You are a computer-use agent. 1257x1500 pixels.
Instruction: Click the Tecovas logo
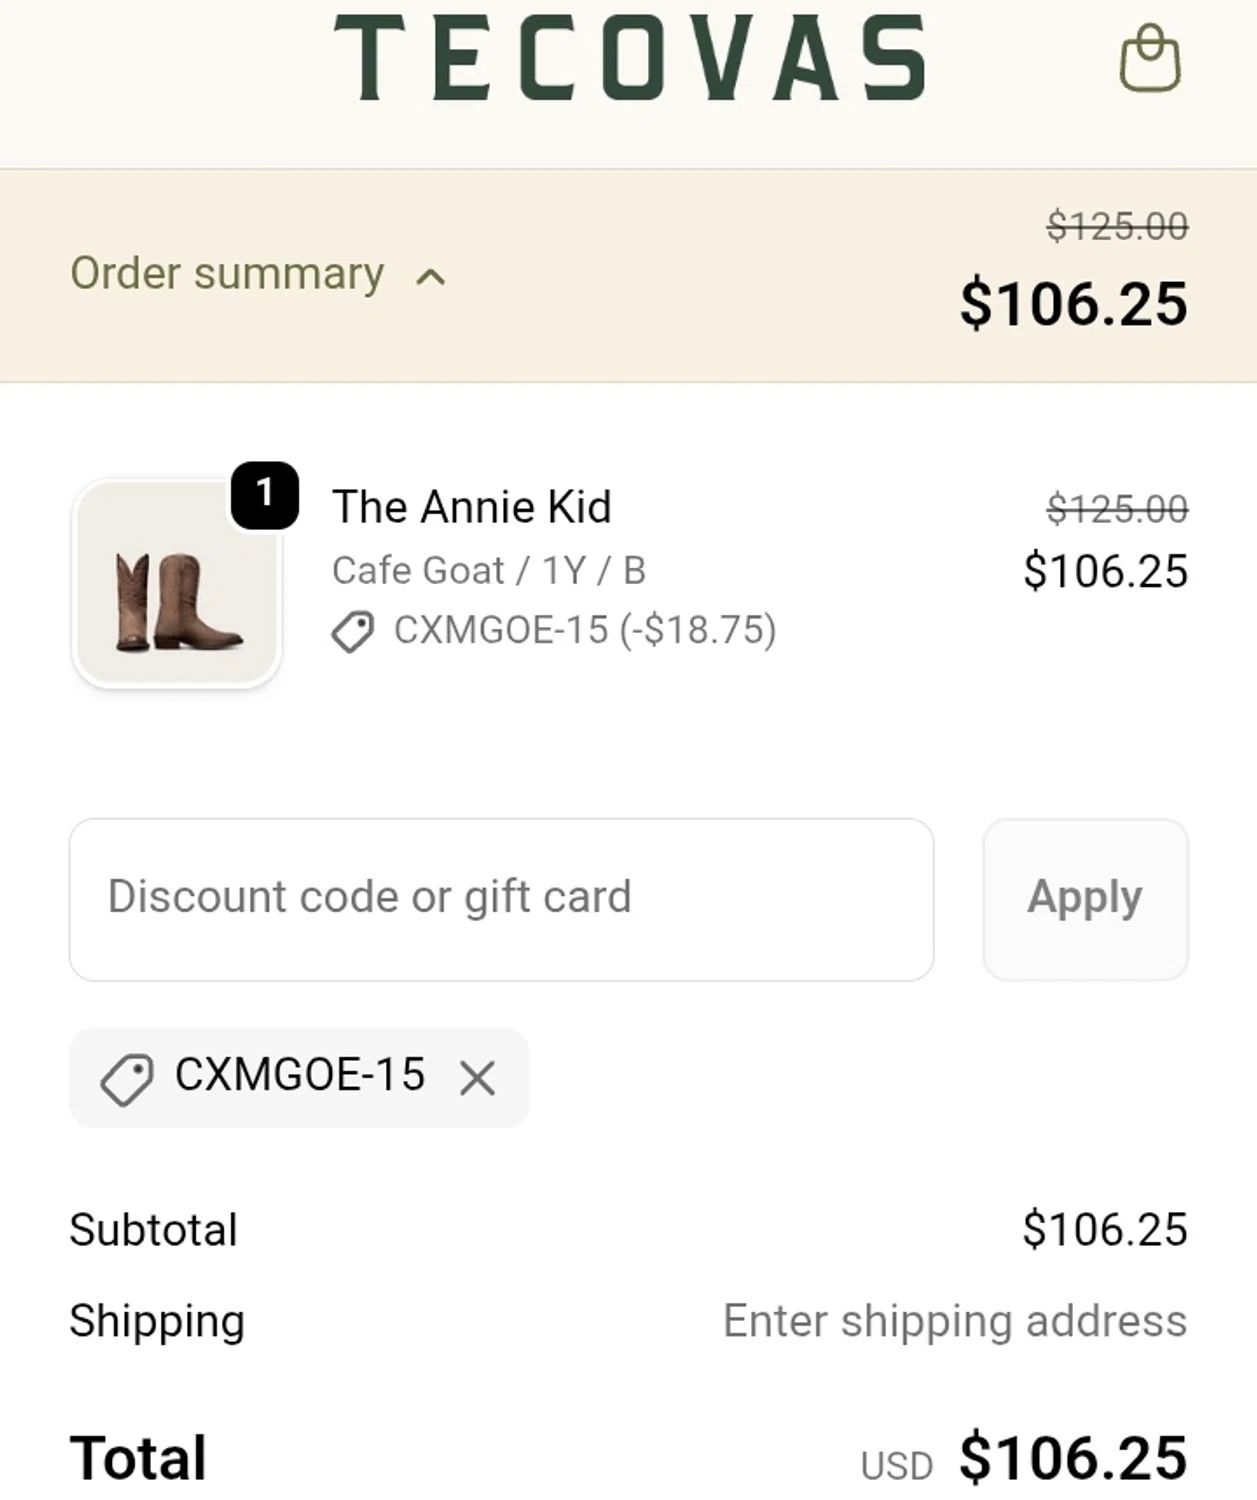tap(630, 58)
